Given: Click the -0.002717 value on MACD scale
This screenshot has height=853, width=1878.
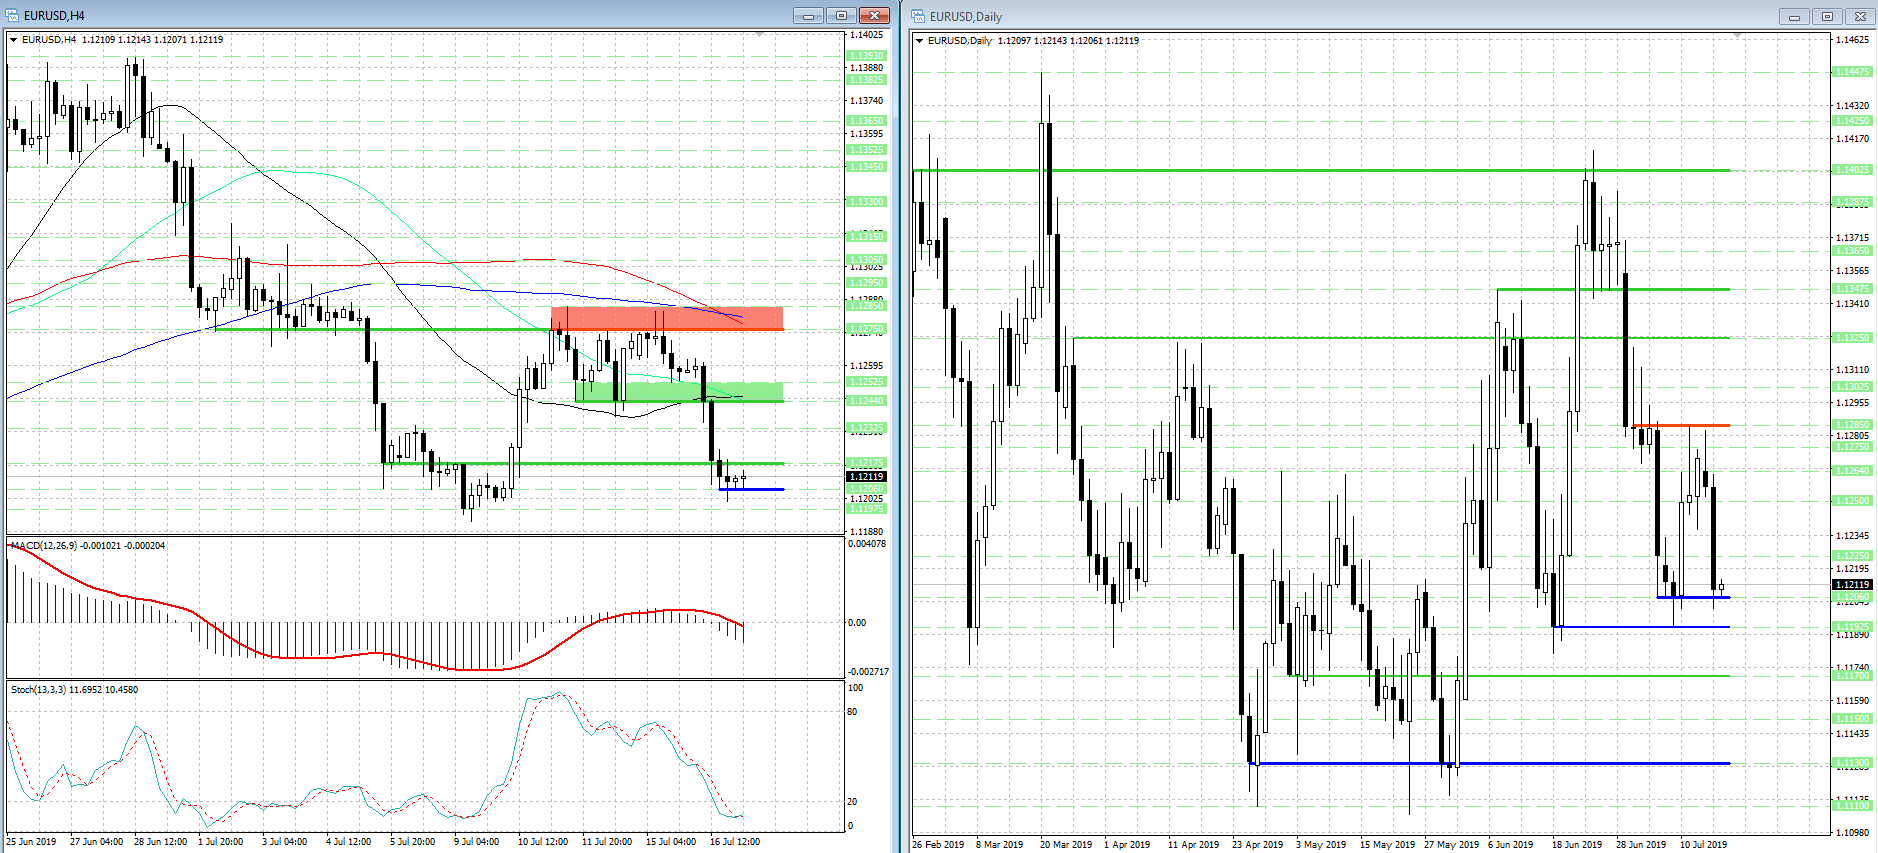Looking at the screenshot, I should click(x=867, y=672).
